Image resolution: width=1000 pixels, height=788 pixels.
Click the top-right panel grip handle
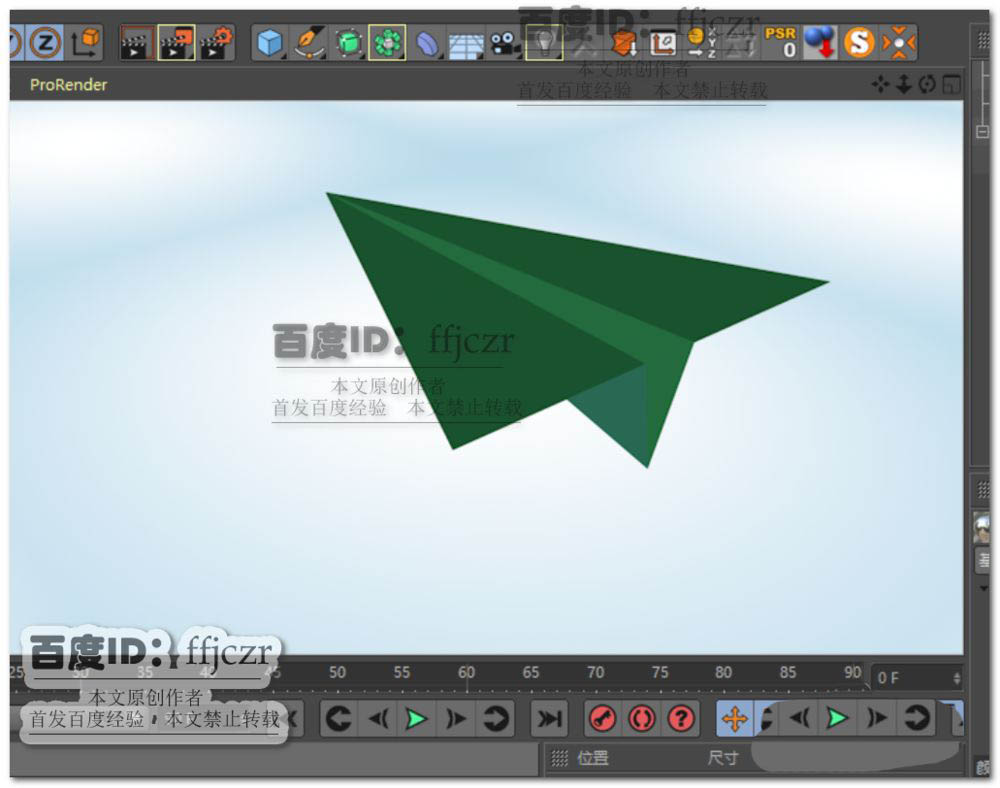tap(983, 40)
